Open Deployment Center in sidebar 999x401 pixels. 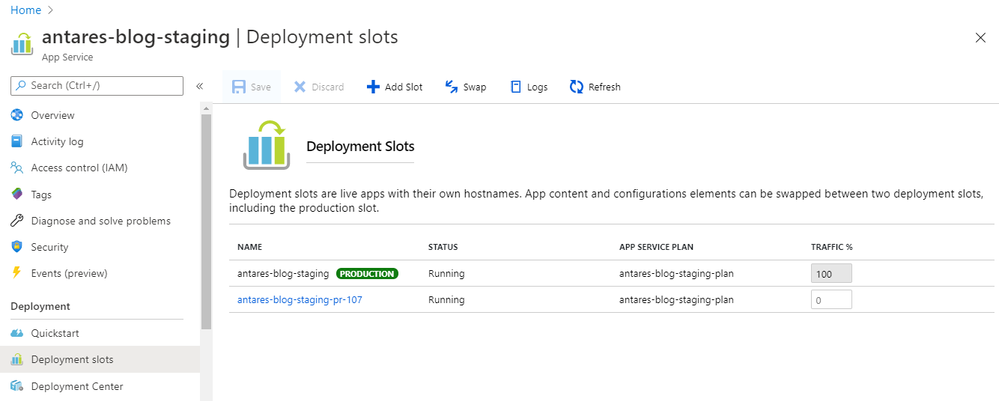[76, 386]
